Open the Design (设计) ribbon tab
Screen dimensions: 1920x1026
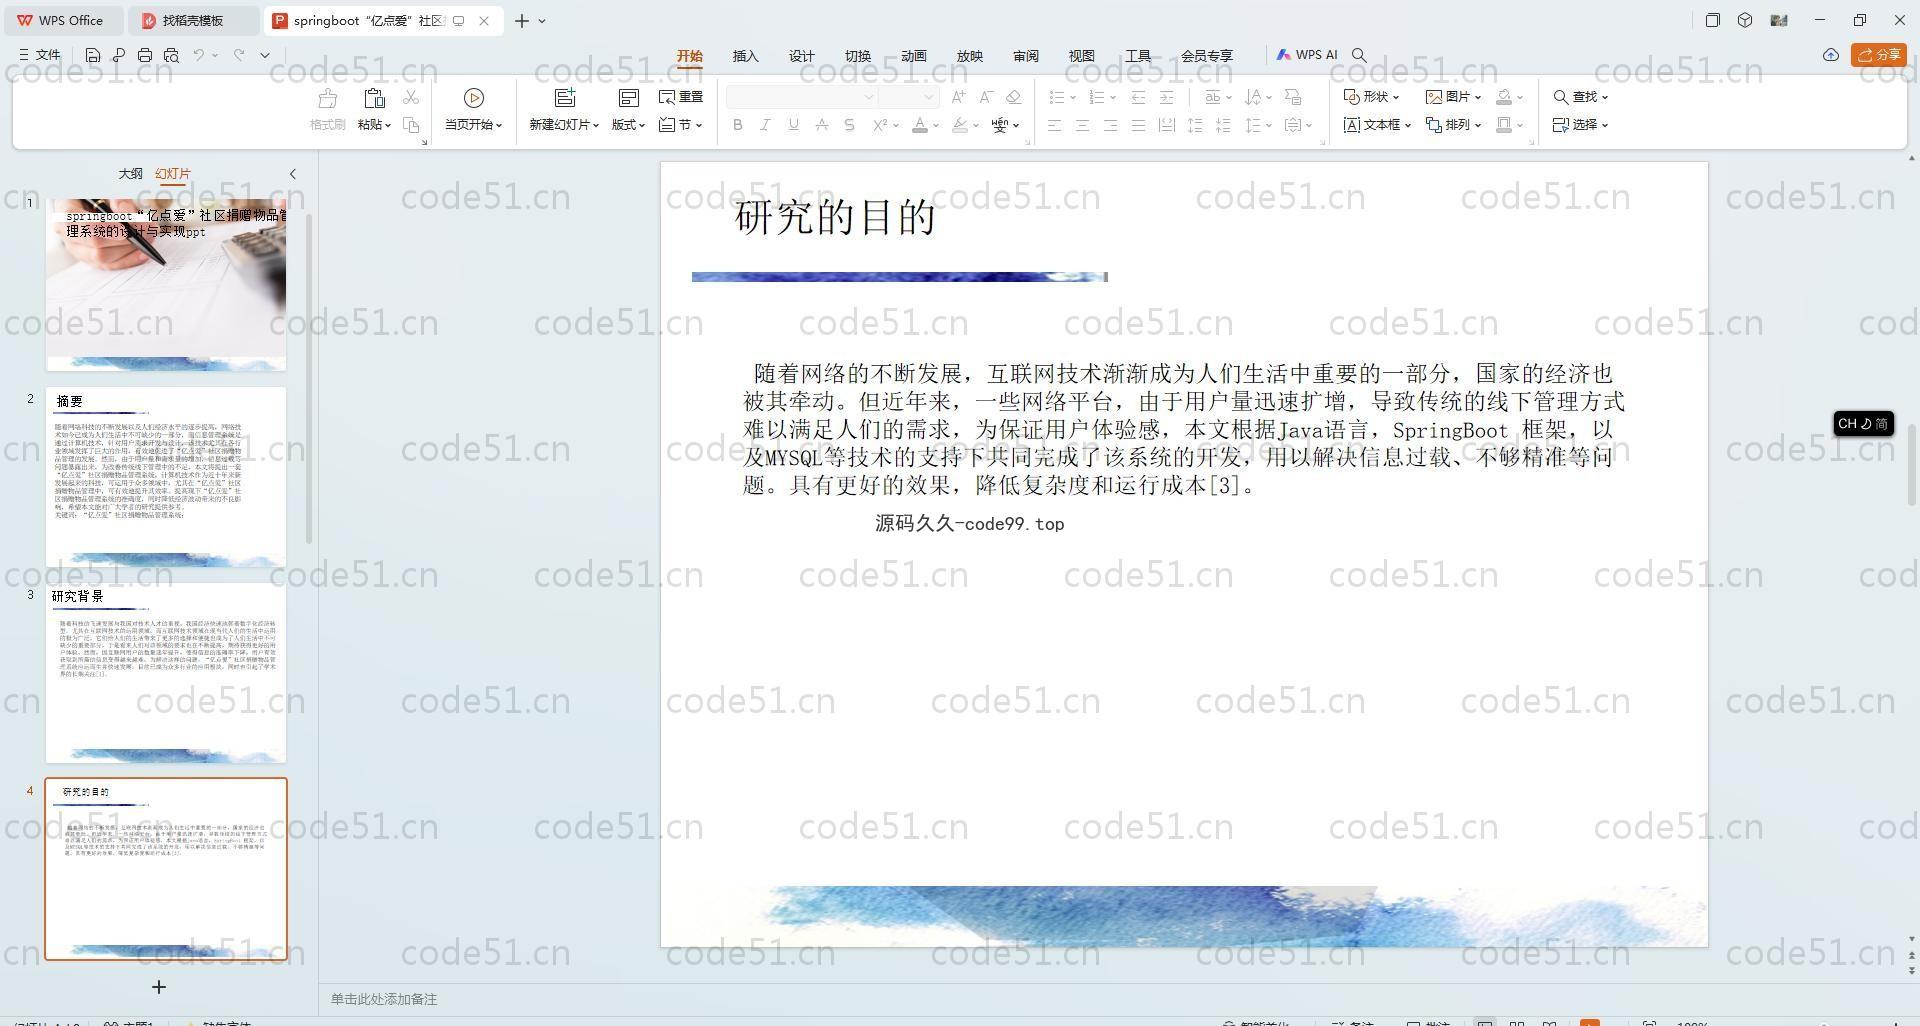[x=802, y=56]
